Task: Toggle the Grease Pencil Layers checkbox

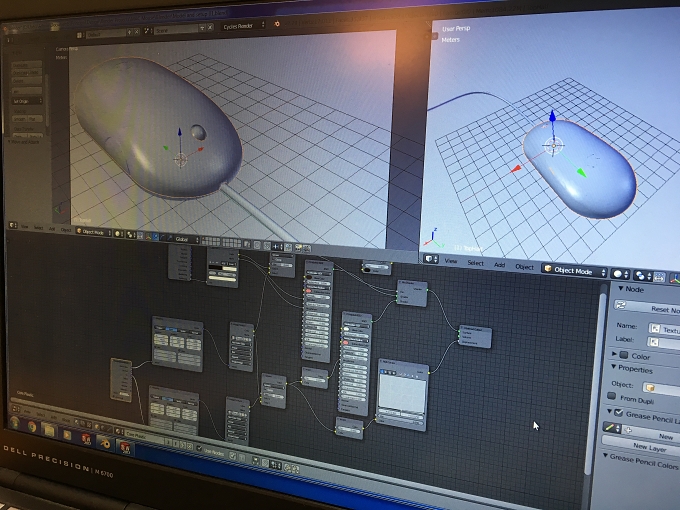Action: point(619,412)
